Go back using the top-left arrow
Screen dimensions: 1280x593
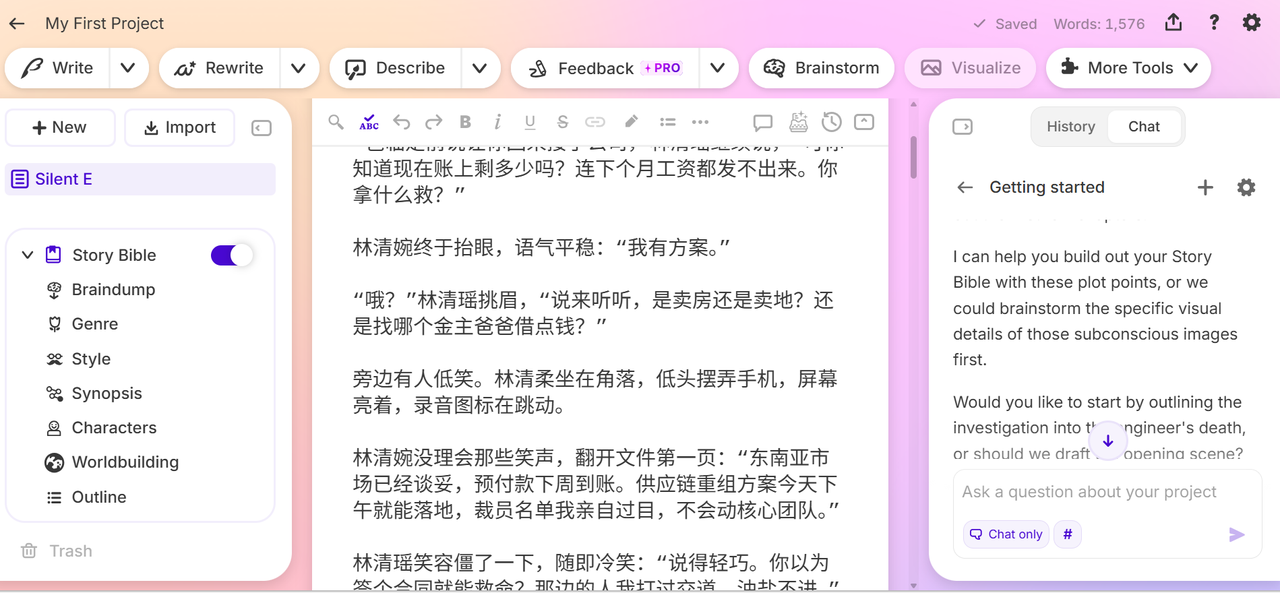click(16, 23)
